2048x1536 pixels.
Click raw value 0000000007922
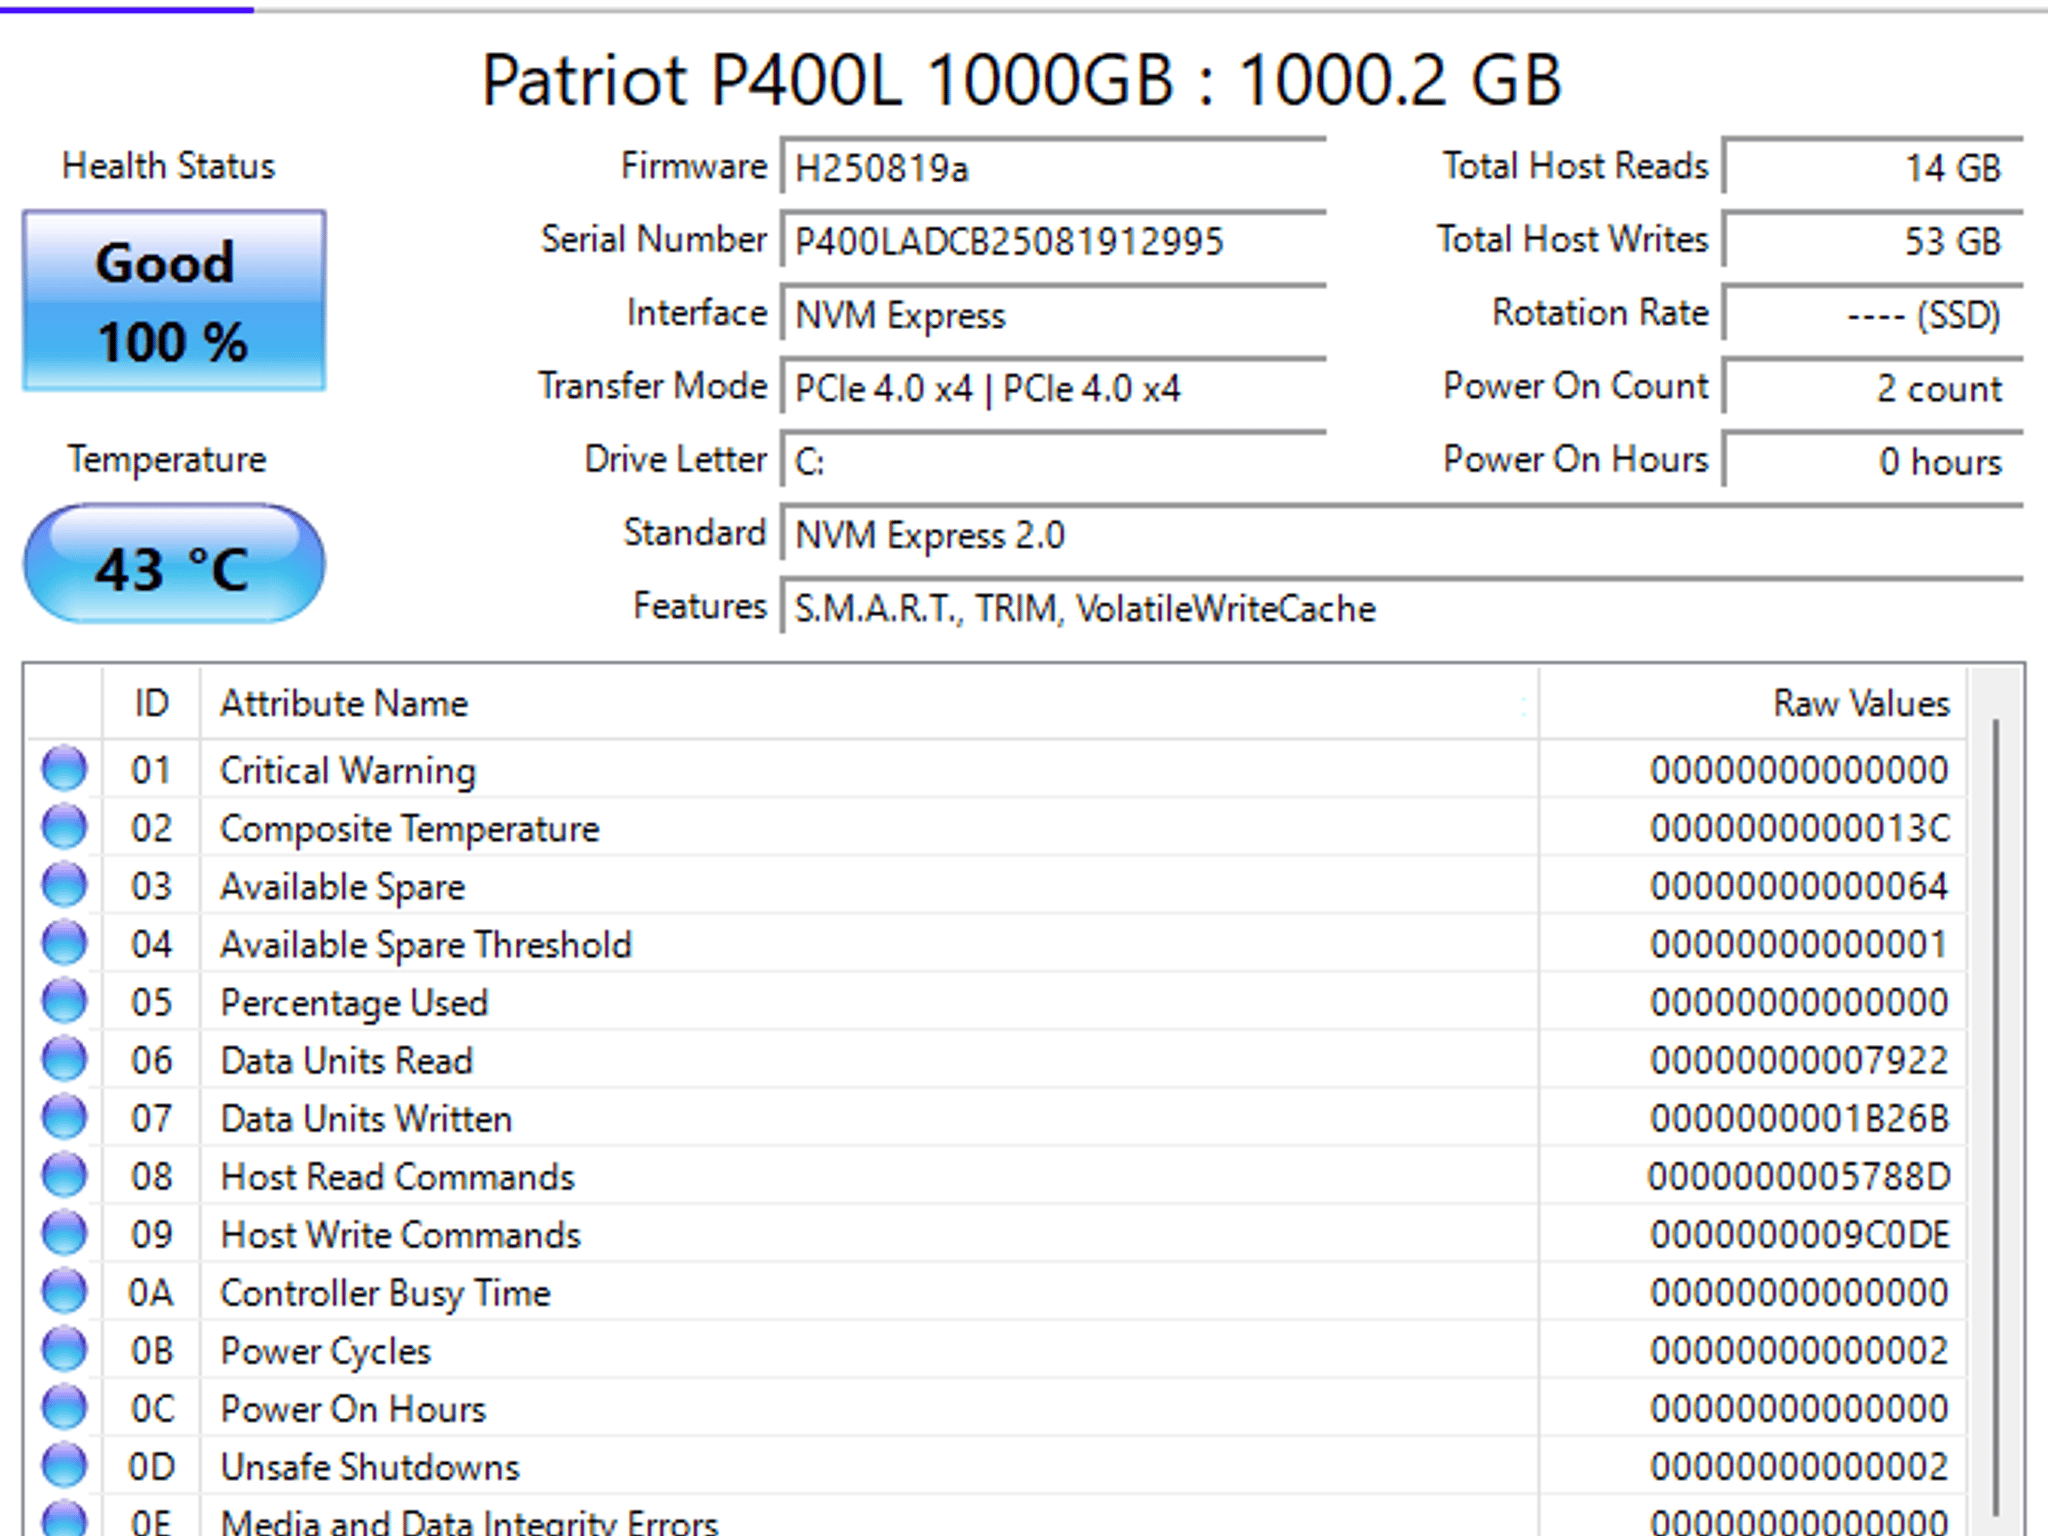[x=1799, y=1060]
